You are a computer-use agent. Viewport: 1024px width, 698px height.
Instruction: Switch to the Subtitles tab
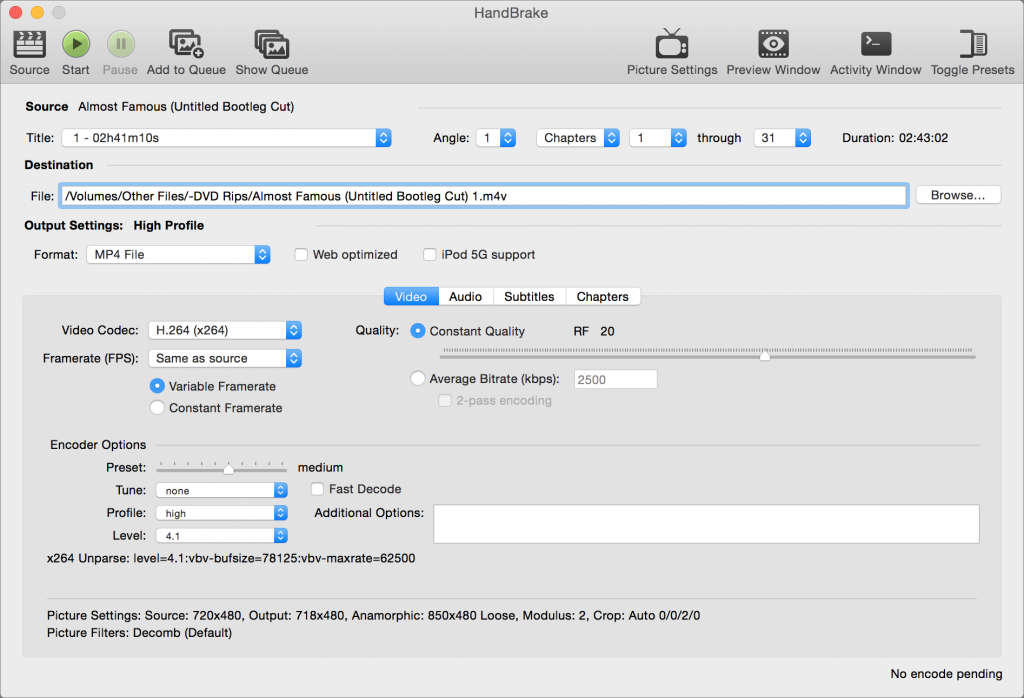(529, 297)
